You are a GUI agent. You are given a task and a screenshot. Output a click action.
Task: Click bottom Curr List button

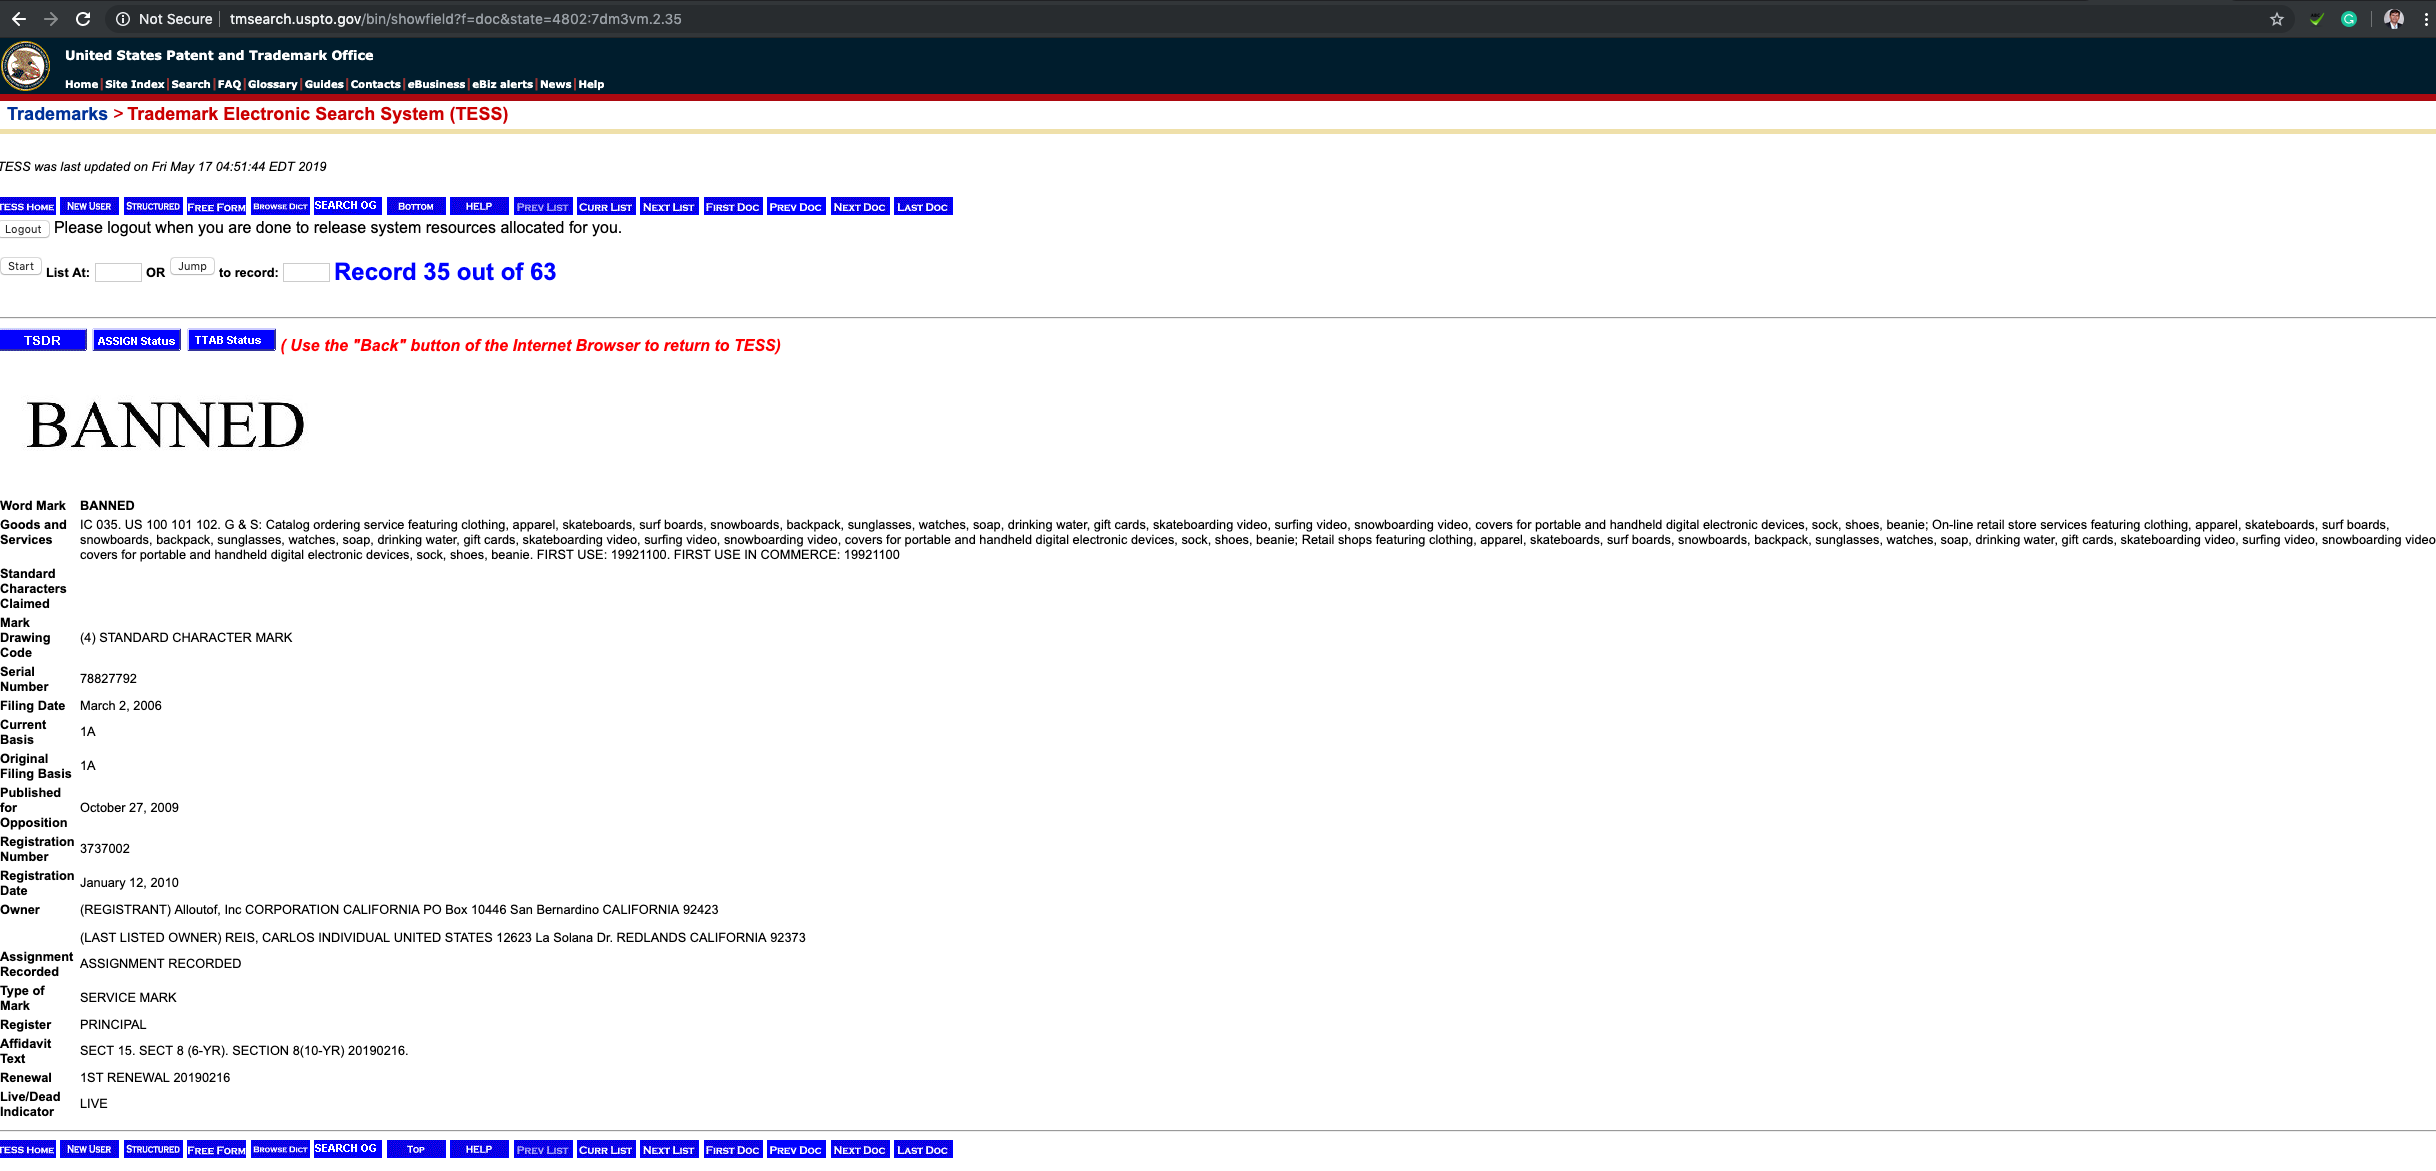[x=606, y=1150]
